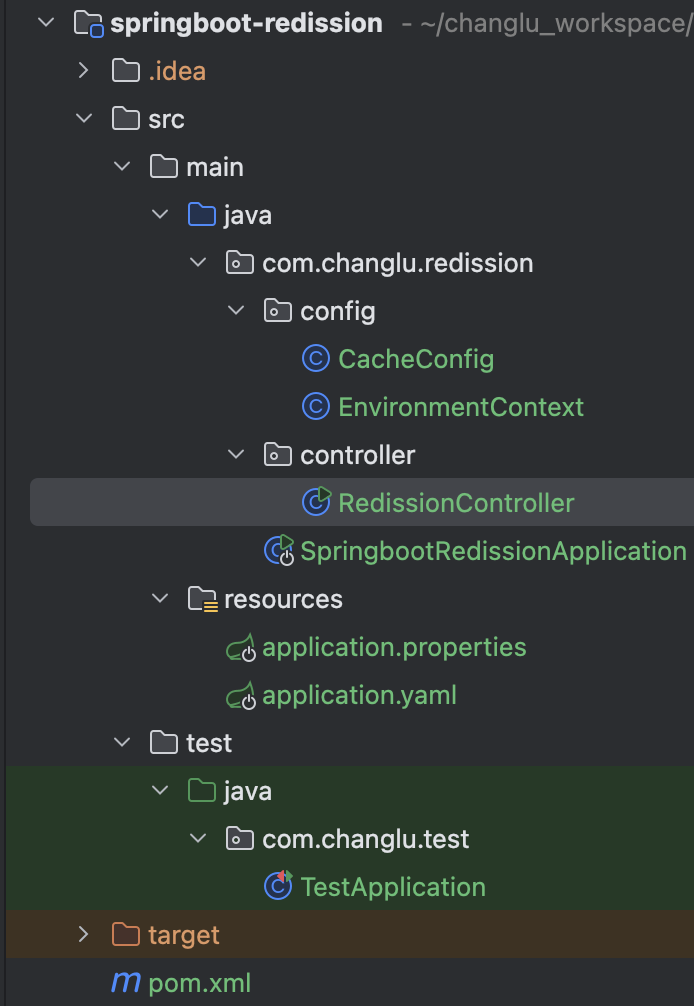
Task: Select the springboot-redission project name
Action: click(246, 23)
